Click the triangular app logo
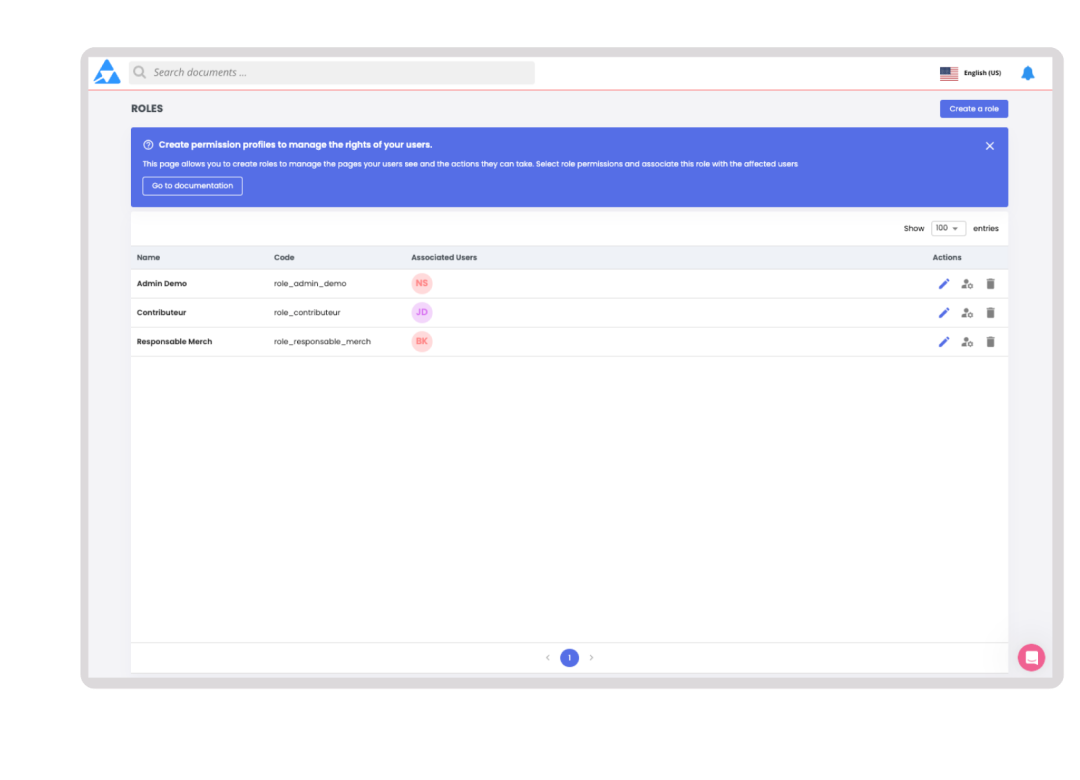Screen dimensions: 1080x780 (107, 71)
